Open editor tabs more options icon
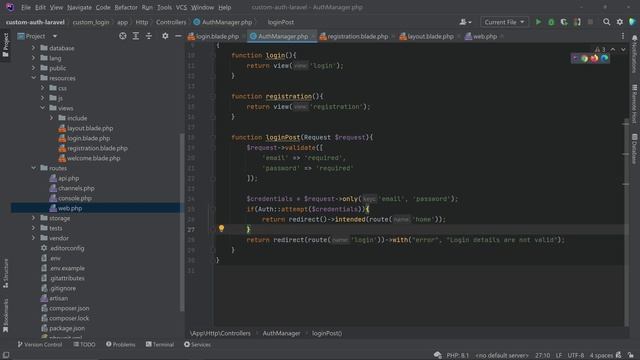The height and width of the screenshot is (360, 640). (623, 36)
